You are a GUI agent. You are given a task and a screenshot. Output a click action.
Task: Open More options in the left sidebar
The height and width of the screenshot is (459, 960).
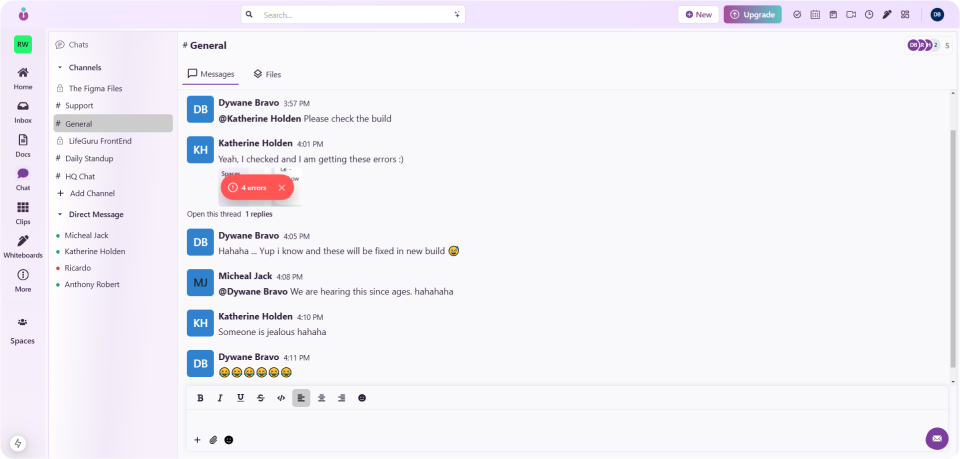pyautogui.click(x=23, y=281)
